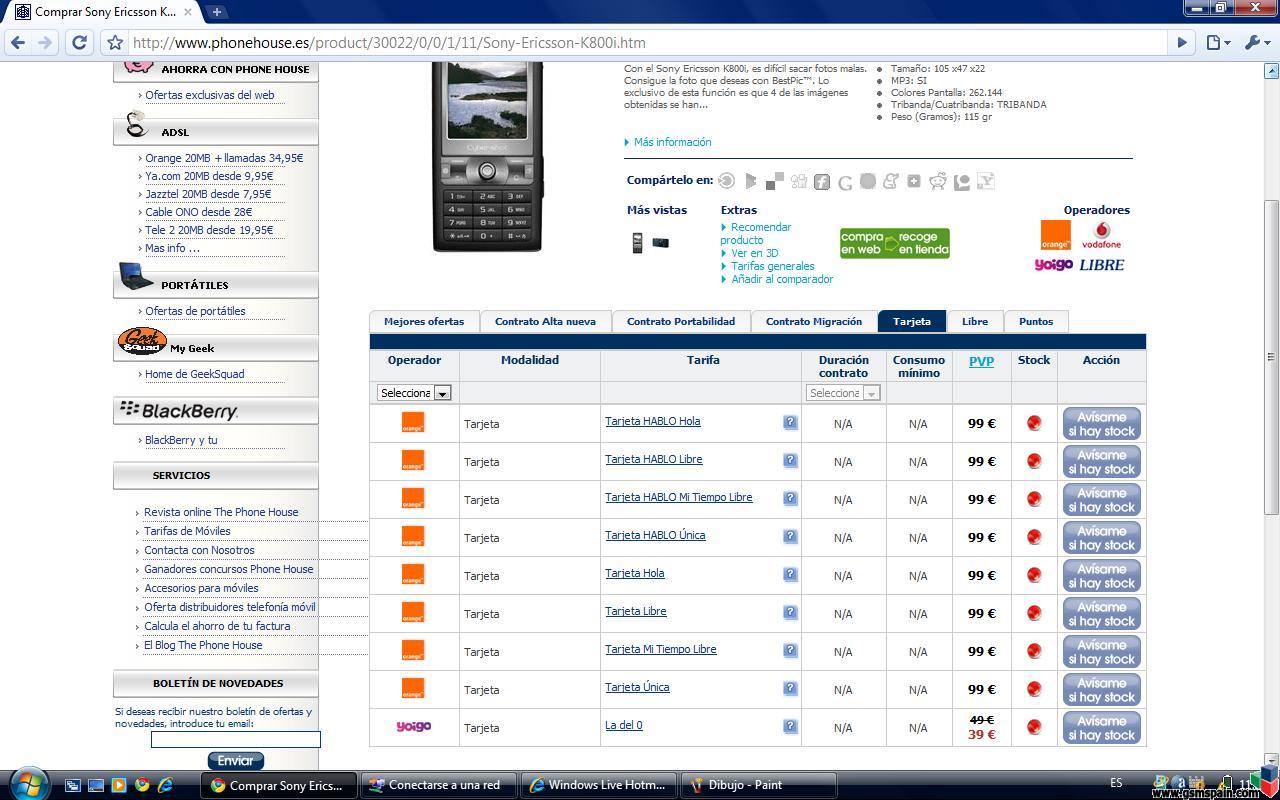
Task: Select the LIBRE operator option
Action: (x=1102, y=265)
